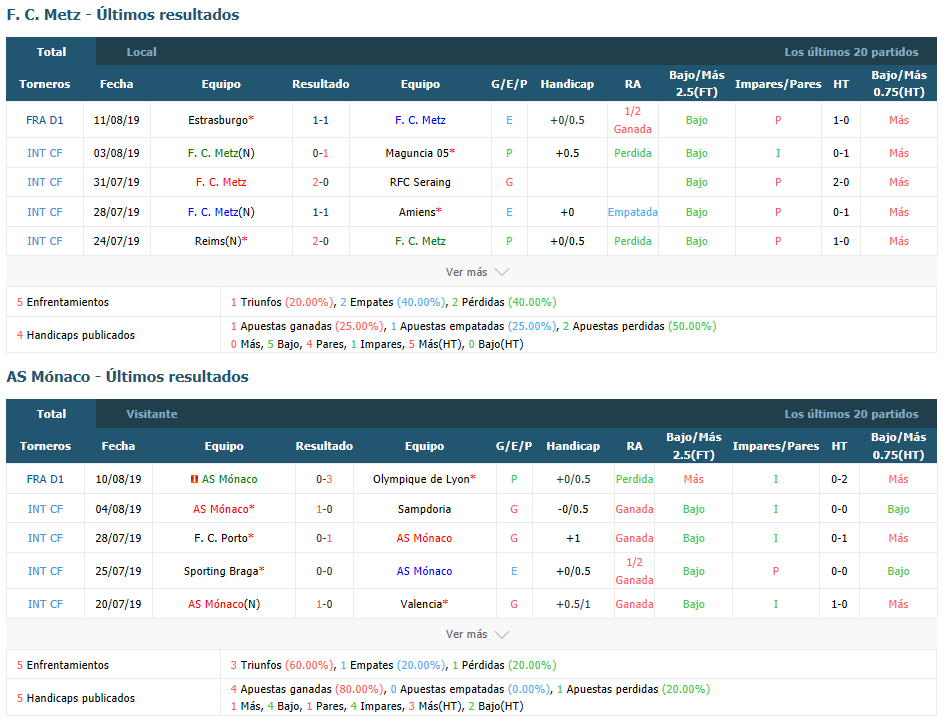This screenshot has height=723, width=950.
Task: Click the G/E/P header in AS Mónaco table
Action: [x=514, y=446]
